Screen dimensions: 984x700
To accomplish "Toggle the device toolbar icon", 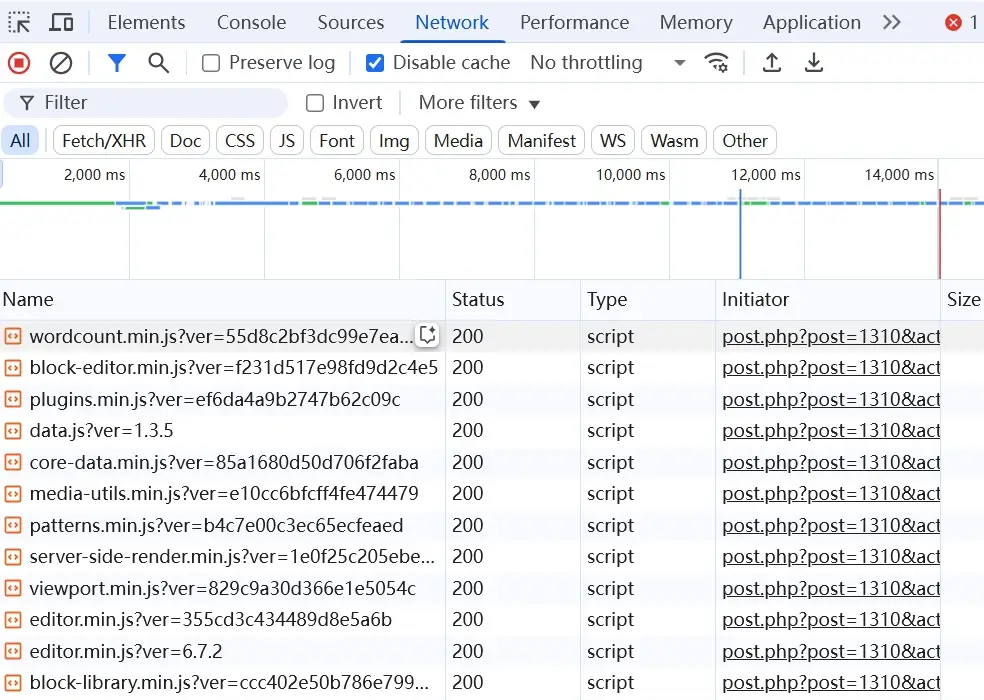I will click(x=61, y=23).
